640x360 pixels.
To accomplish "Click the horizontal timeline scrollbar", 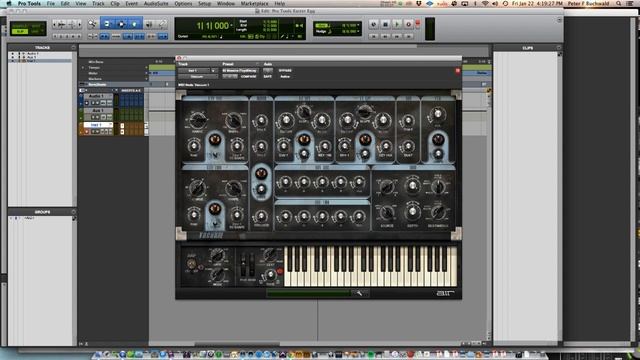I will pos(237,343).
